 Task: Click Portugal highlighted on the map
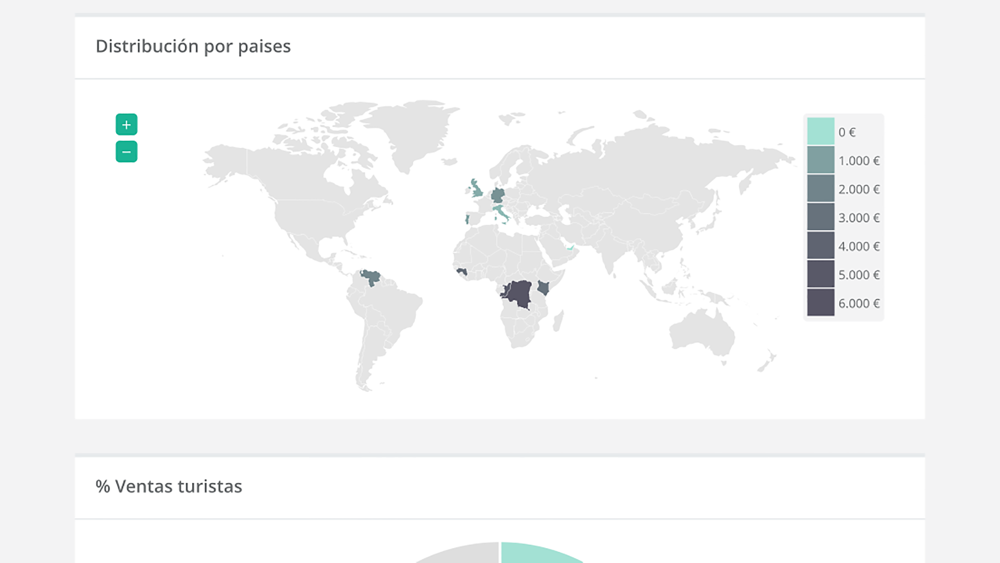point(467,219)
